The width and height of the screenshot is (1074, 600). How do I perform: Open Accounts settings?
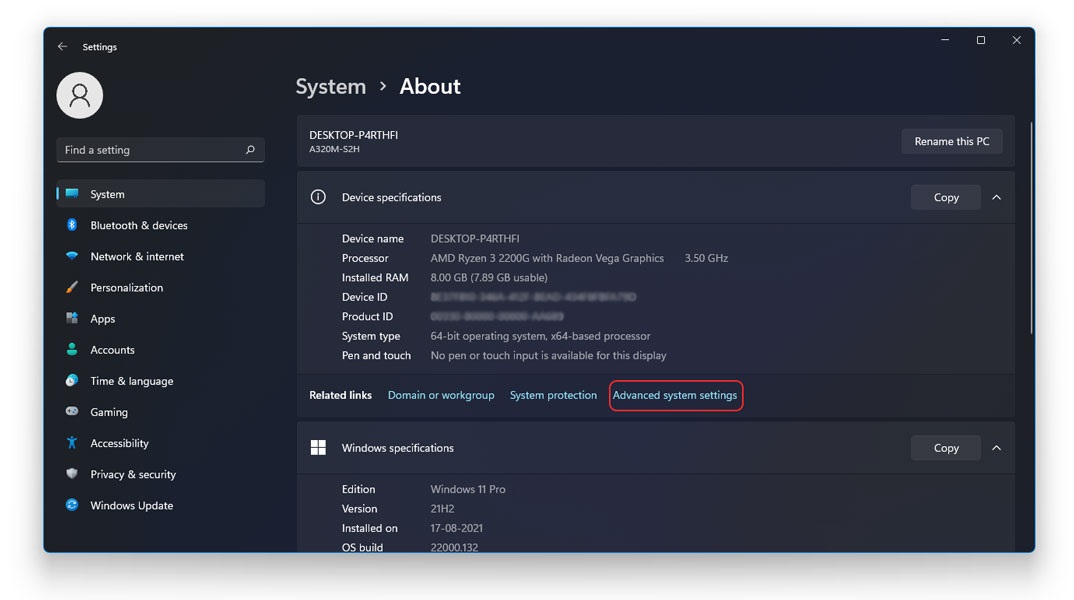112,349
